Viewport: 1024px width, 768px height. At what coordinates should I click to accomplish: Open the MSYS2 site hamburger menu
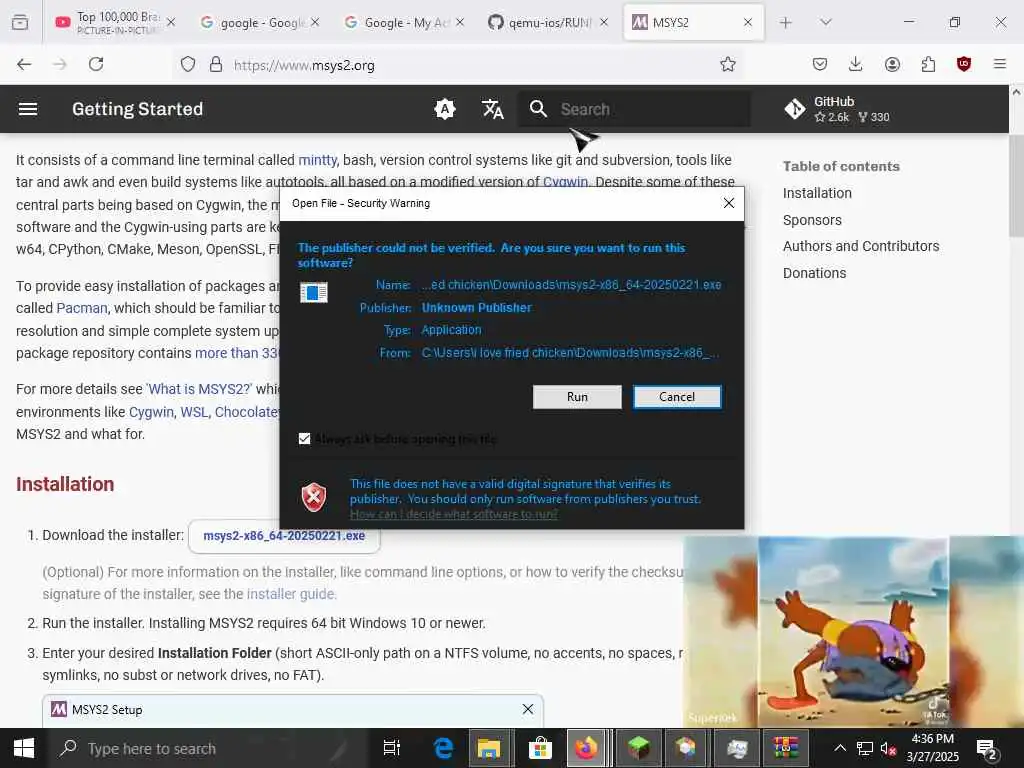[x=27, y=109]
